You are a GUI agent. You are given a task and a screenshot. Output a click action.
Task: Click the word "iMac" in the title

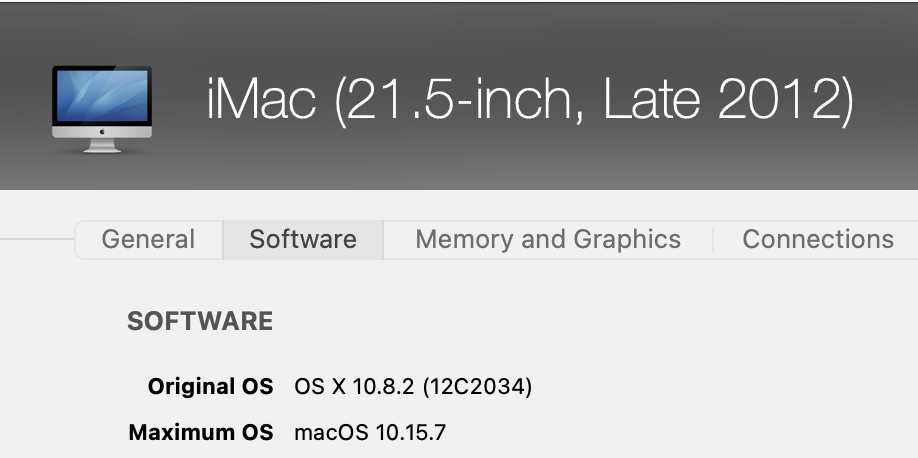pyautogui.click(x=262, y=101)
